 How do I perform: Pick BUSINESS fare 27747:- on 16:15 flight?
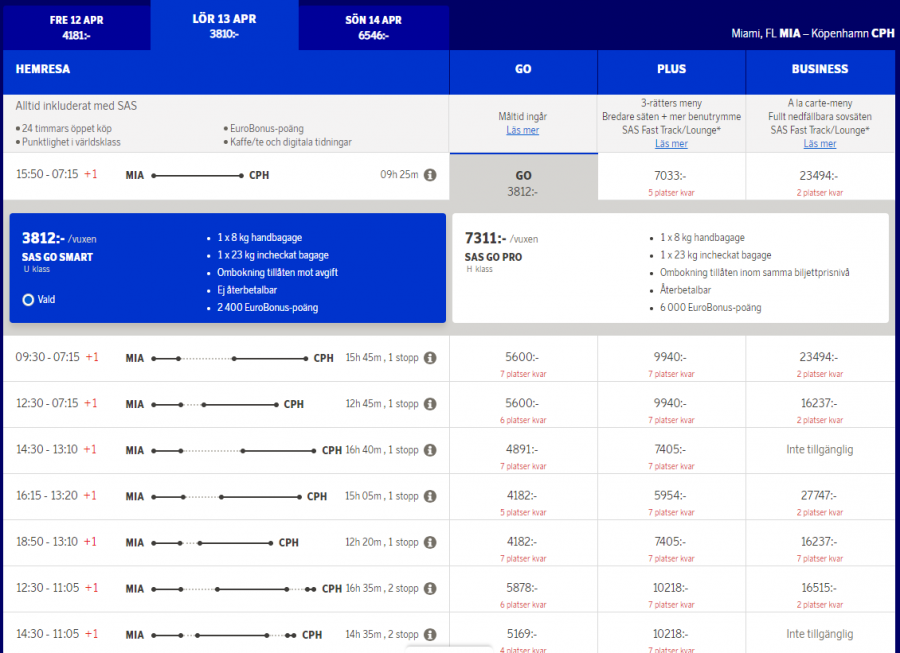pyautogui.click(x=819, y=496)
